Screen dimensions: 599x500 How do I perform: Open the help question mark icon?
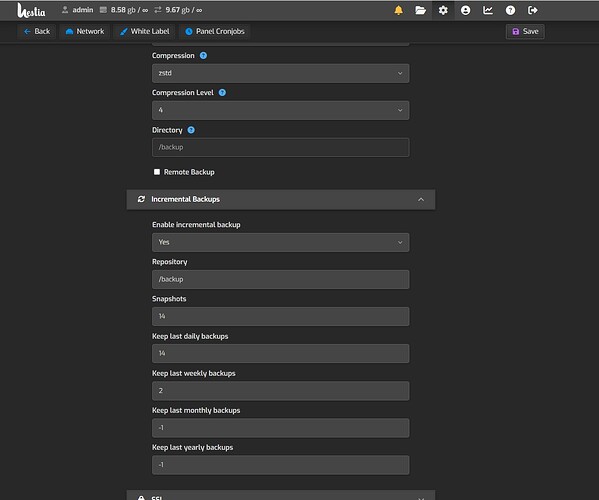coord(510,10)
